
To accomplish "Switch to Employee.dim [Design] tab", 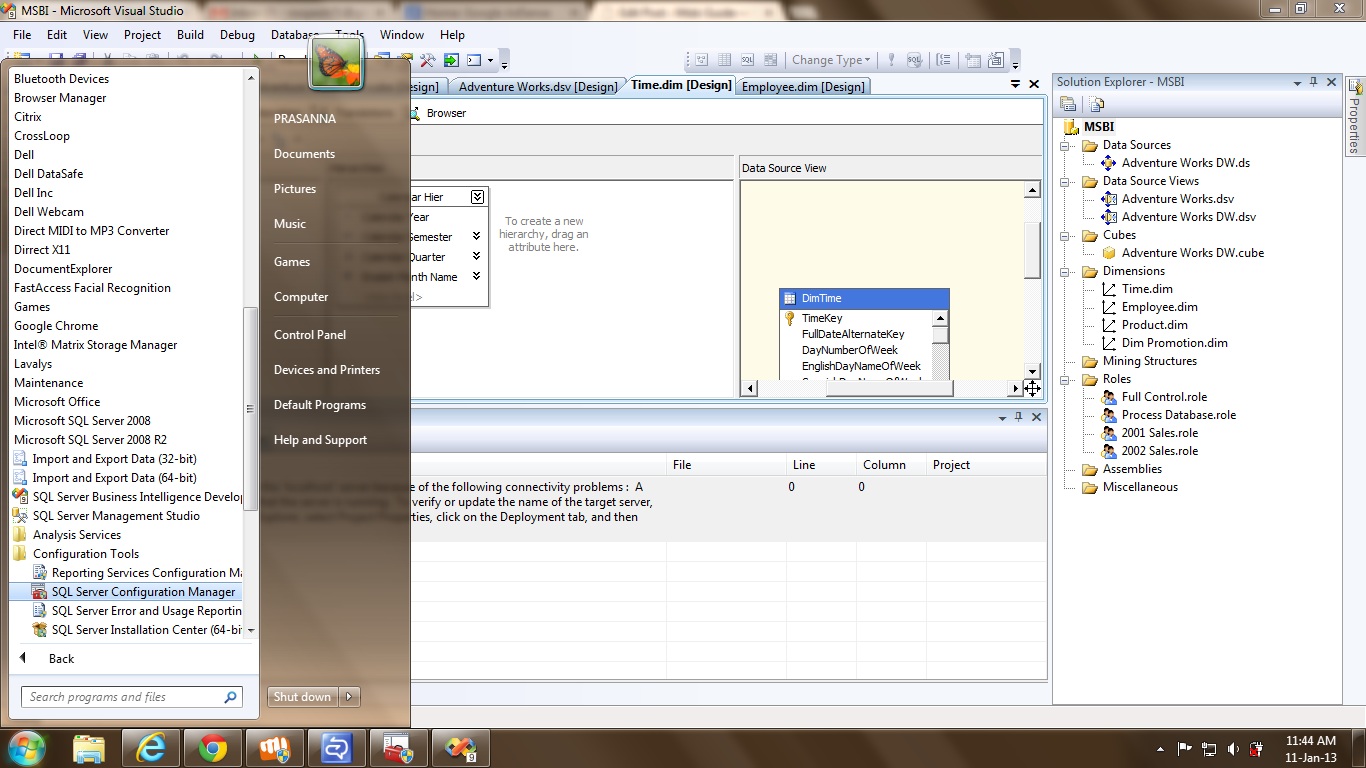I will click(803, 87).
